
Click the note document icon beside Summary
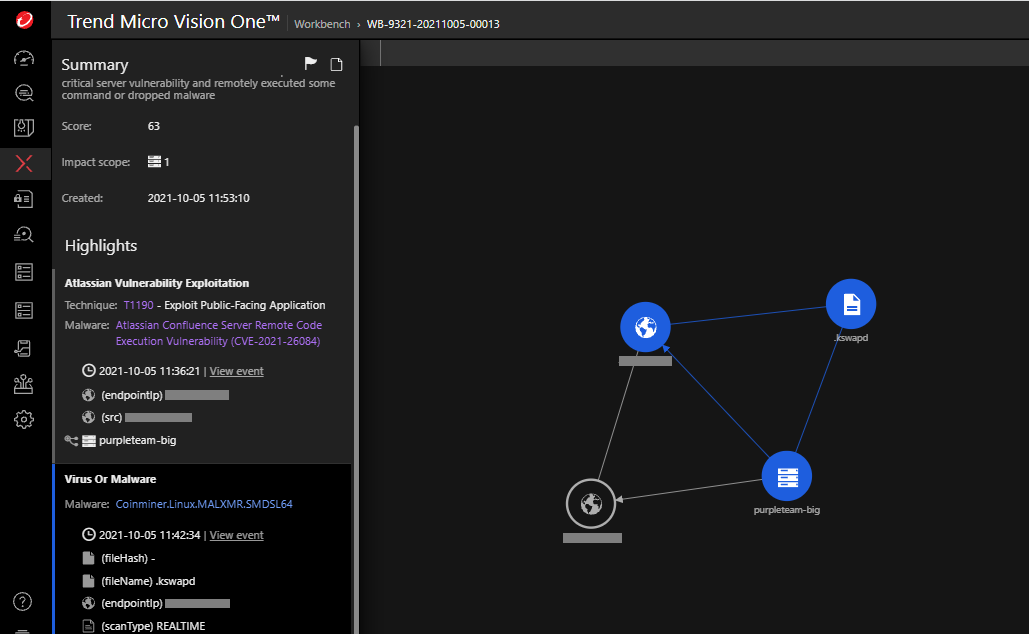coord(337,65)
